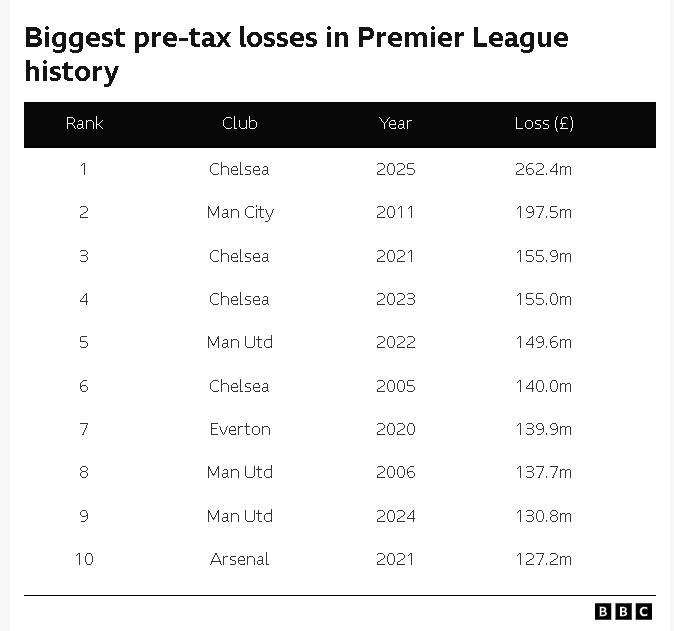The height and width of the screenshot is (631, 674).
Task: Click the Everton club name
Action: click(x=239, y=429)
